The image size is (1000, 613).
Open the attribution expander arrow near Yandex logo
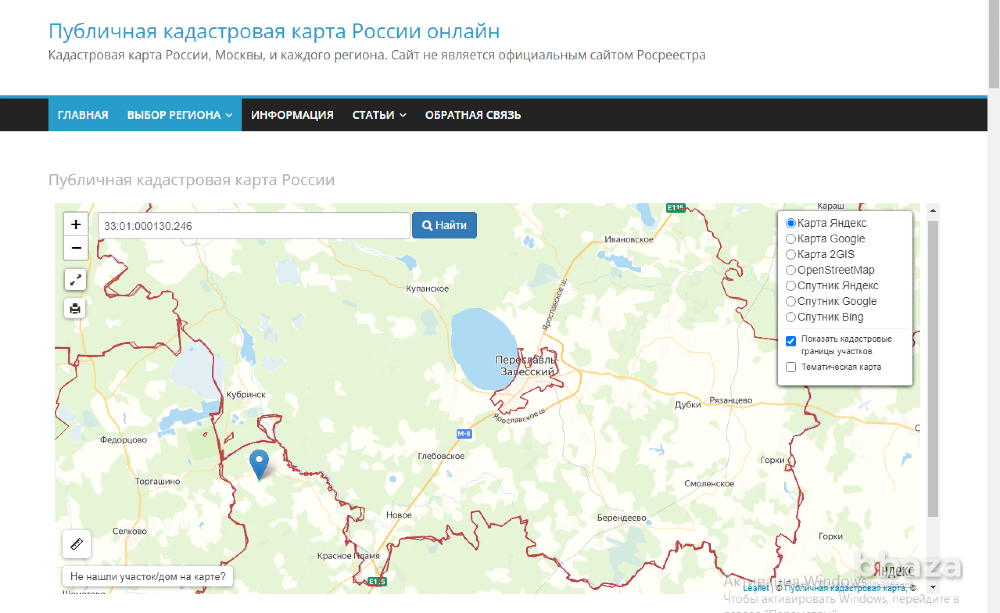[932, 586]
